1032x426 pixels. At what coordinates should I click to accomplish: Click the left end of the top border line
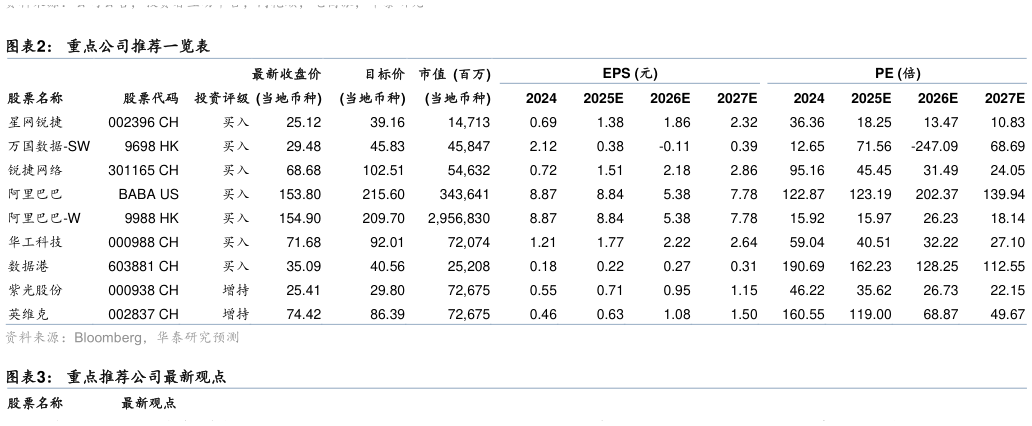(x=10, y=58)
